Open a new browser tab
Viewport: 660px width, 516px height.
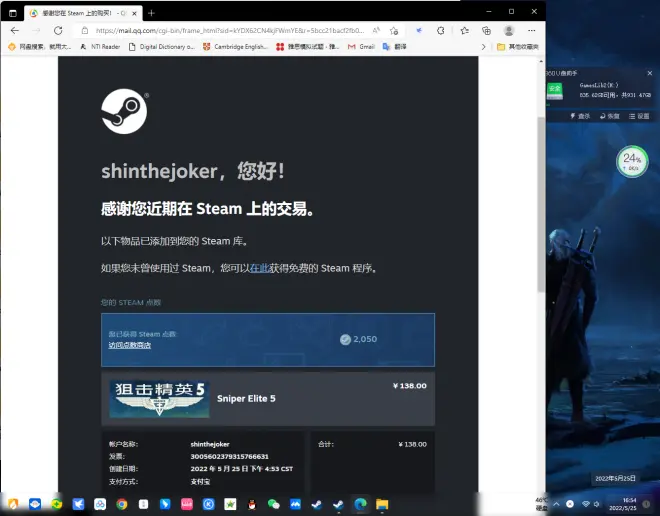tap(151, 13)
